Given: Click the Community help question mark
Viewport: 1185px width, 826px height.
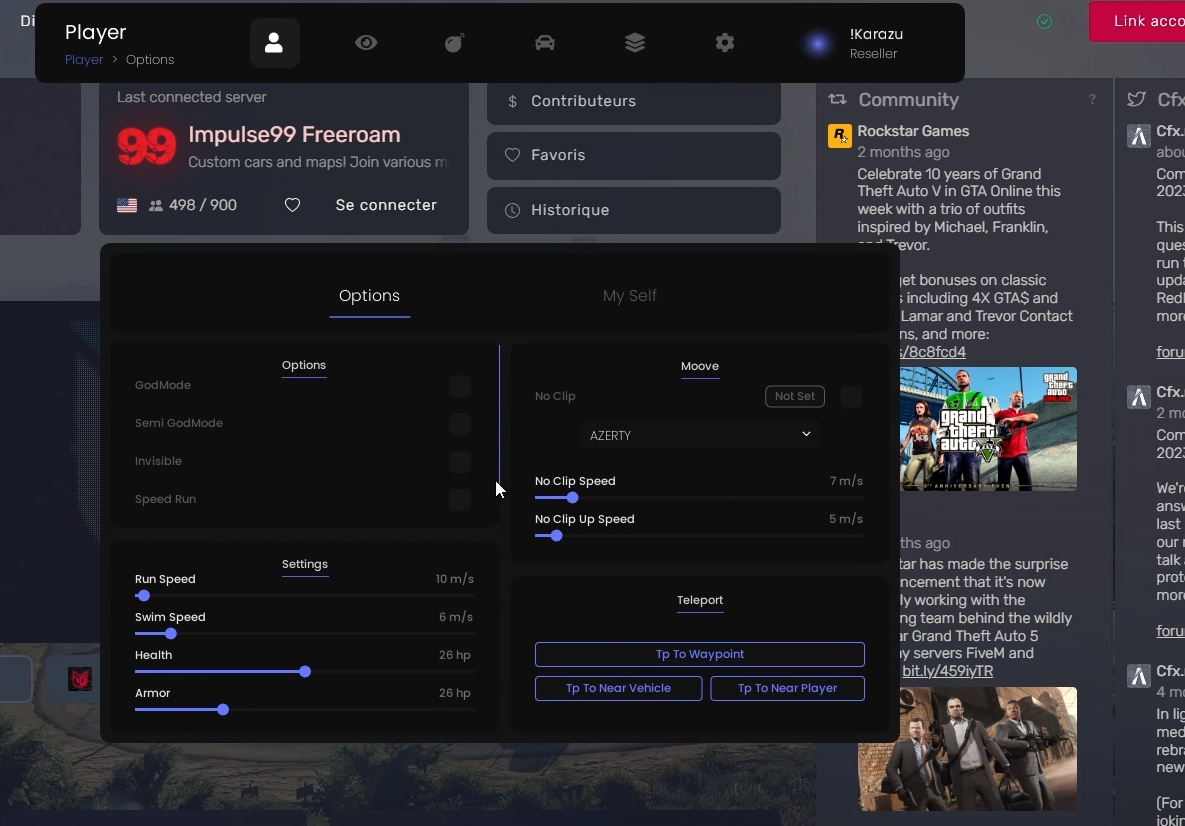Looking at the screenshot, I should [1092, 100].
